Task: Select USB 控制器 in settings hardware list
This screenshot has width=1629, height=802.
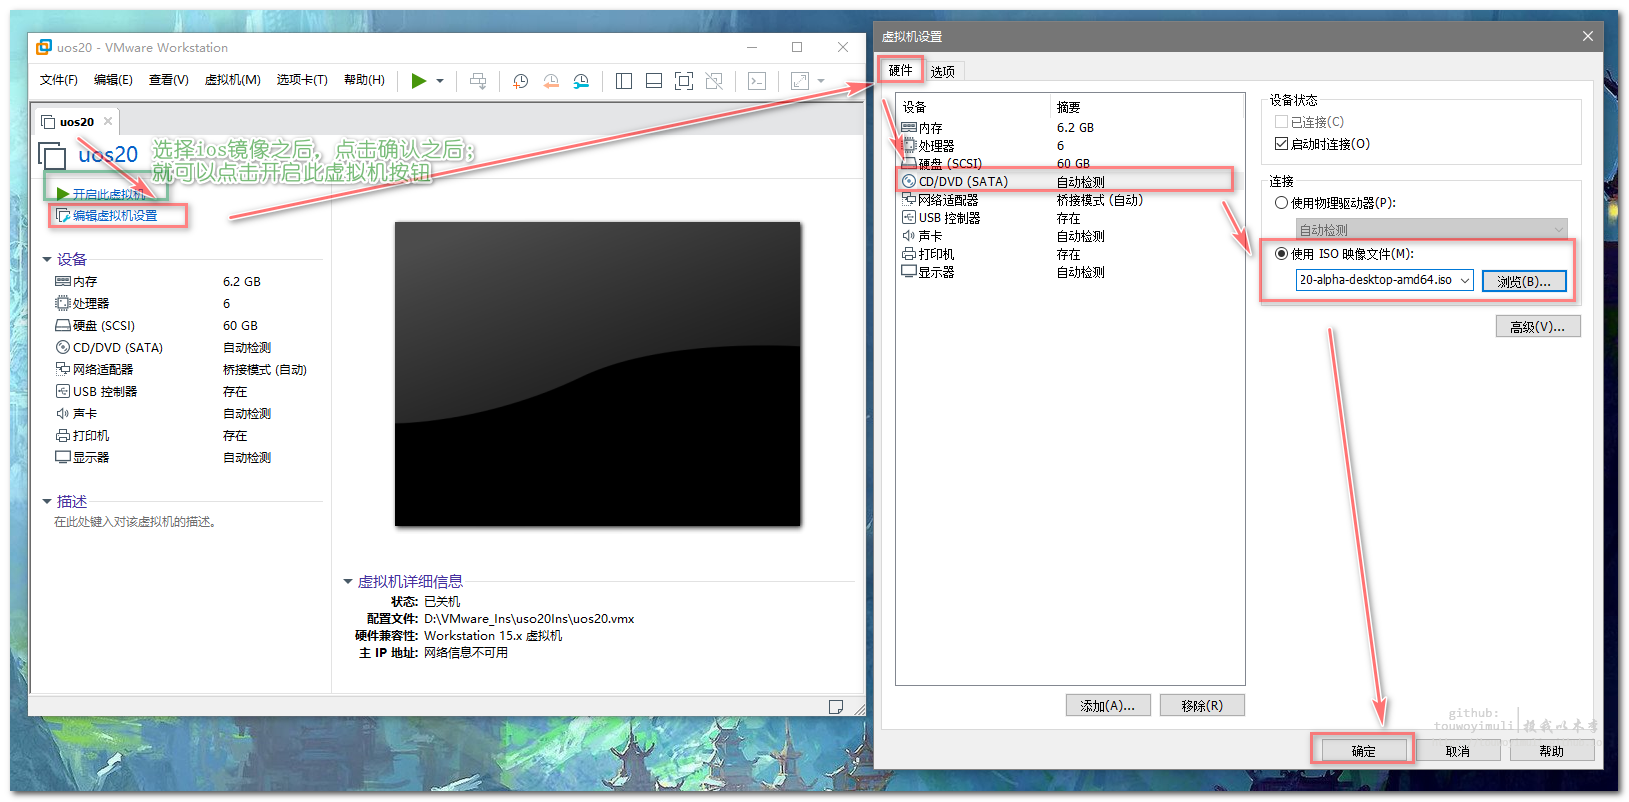Action: (x=1071, y=218)
